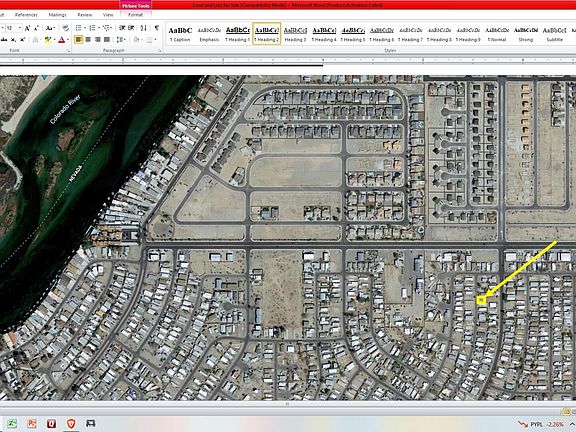Screen dimensions: 576x432
Task: Open the Picture Tools Format tab
Action: [136, 15]
